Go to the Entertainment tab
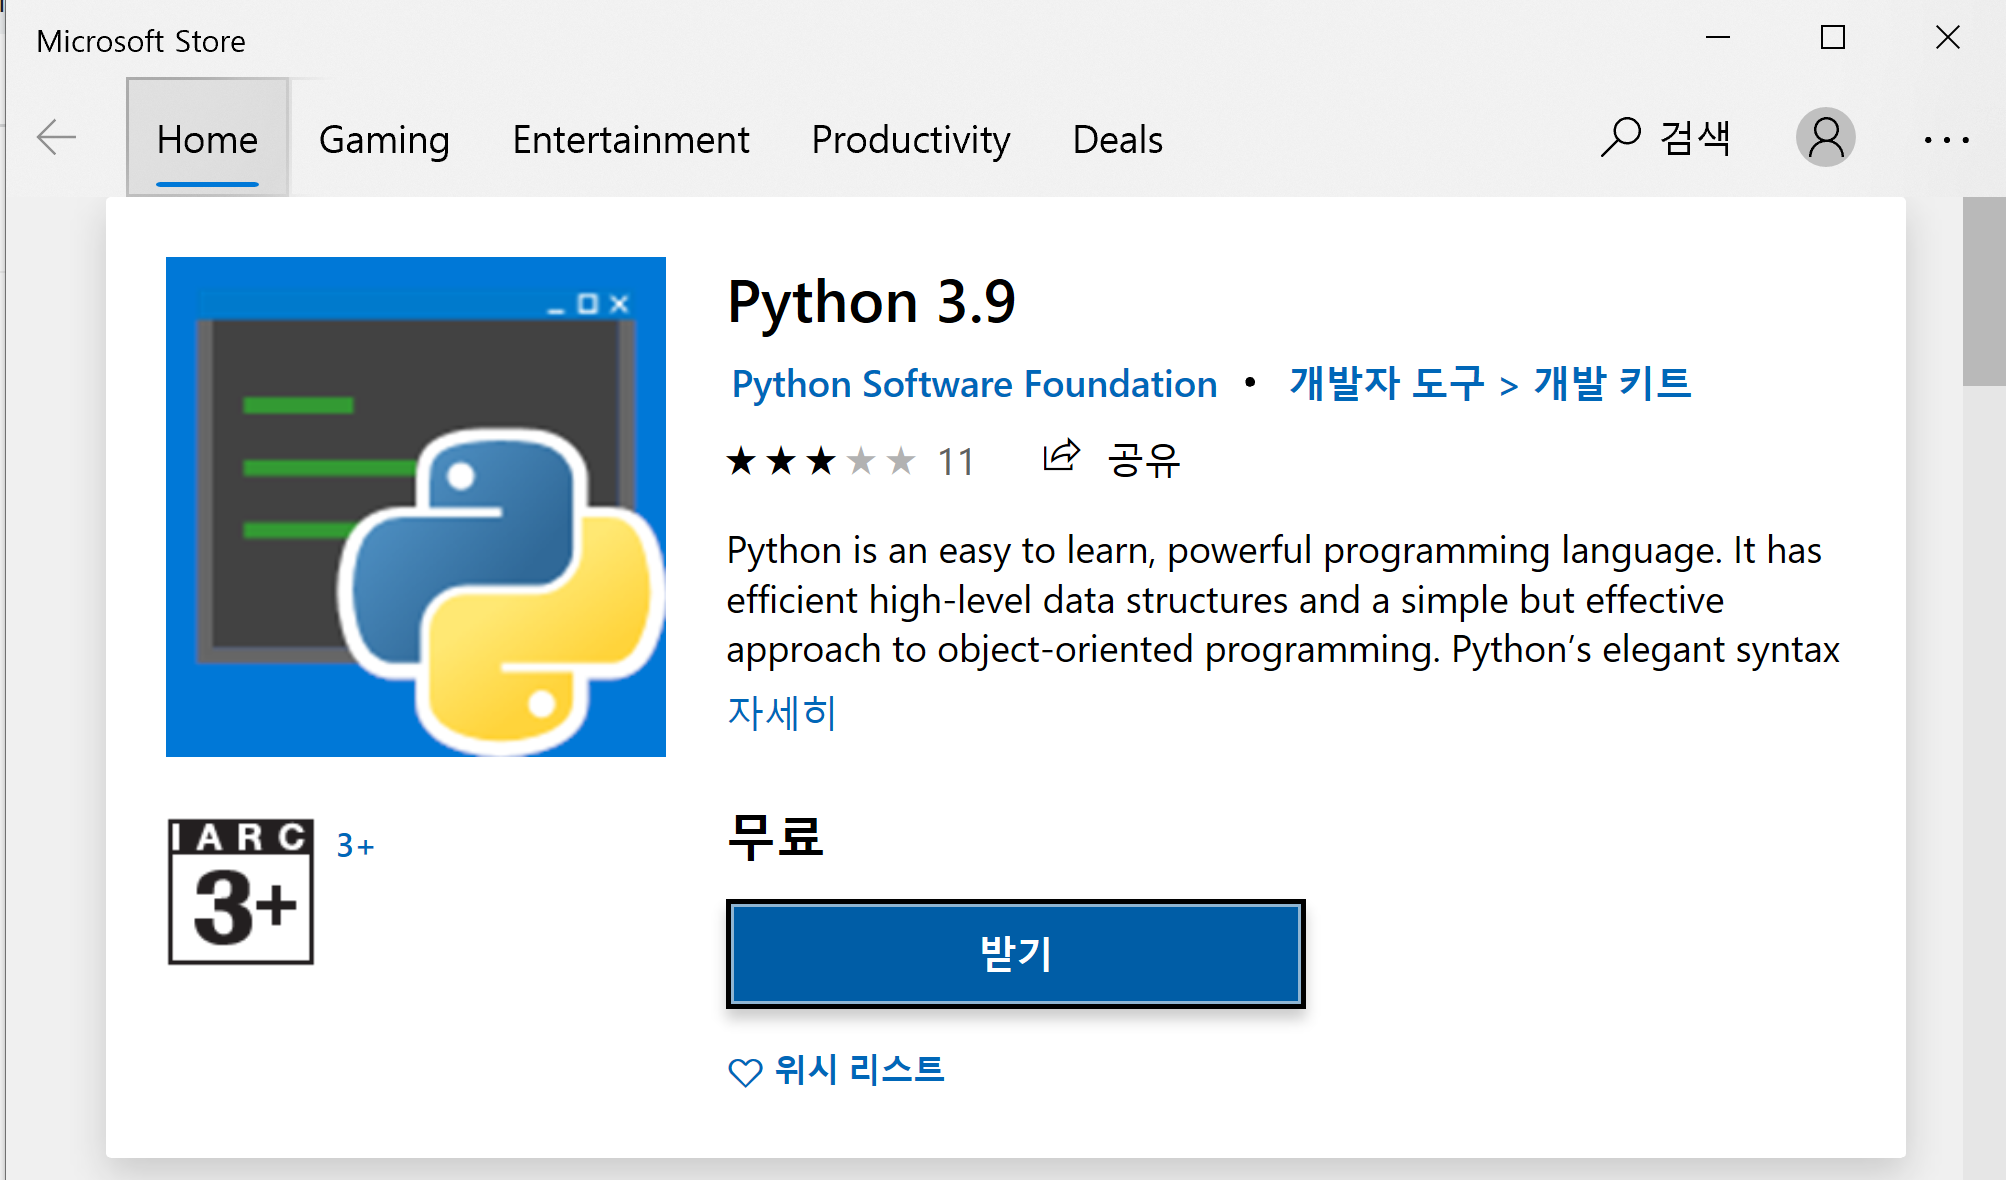This screenshot has height=1180, width=2006. 630,139
